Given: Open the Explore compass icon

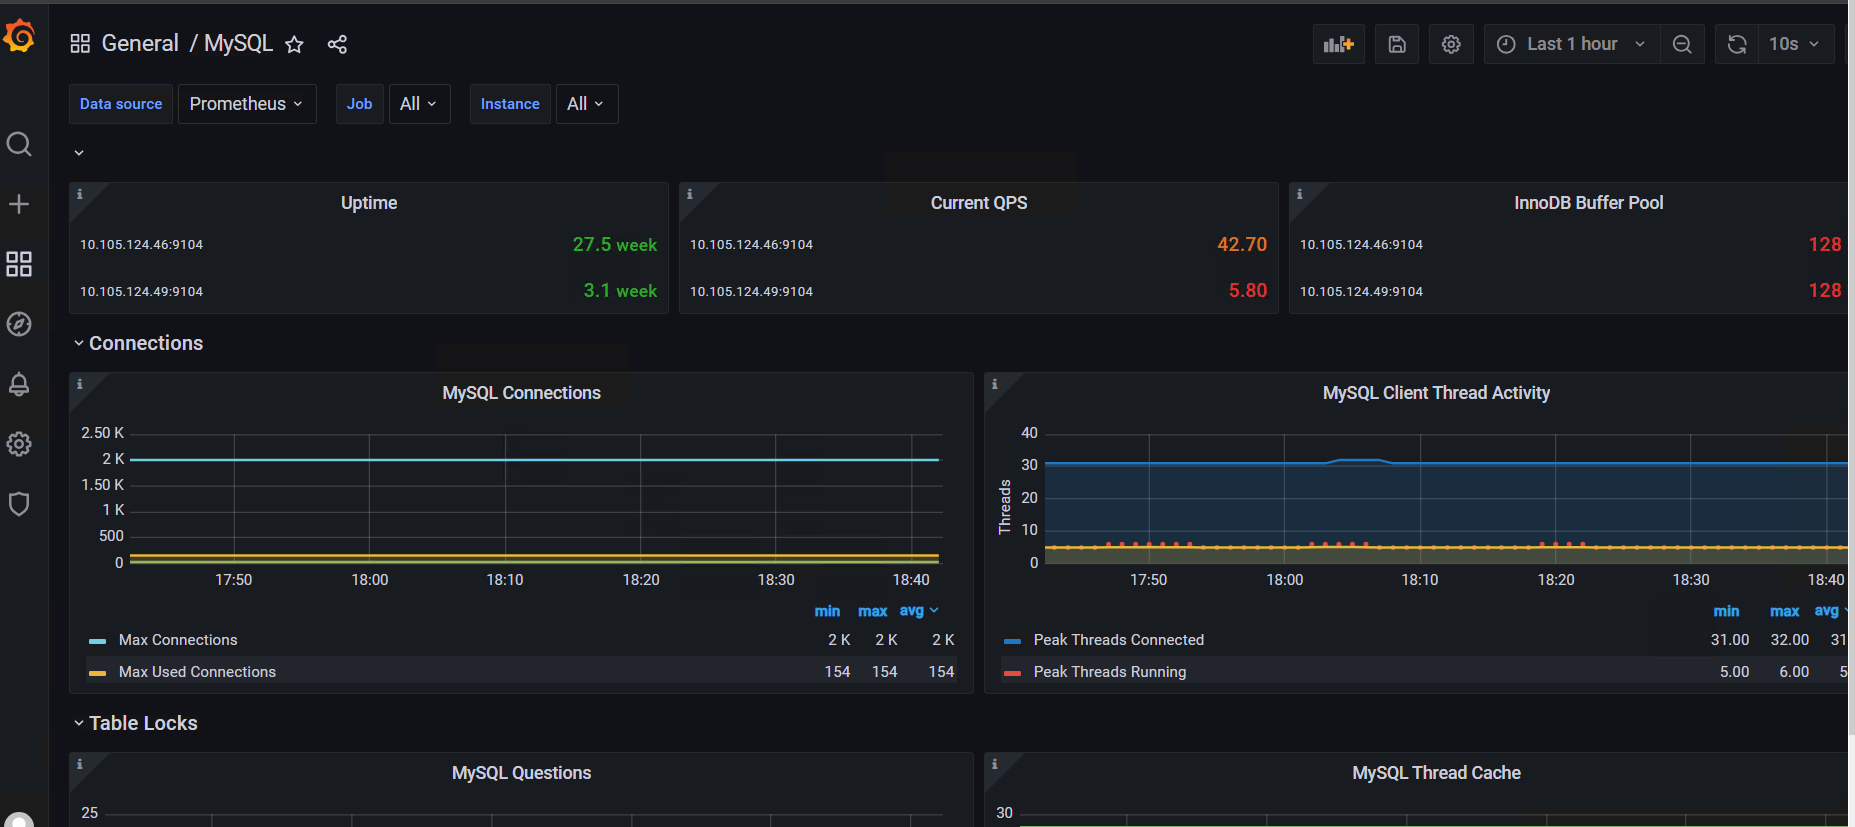Looking at the screenshot, I should (x=19, y=324).
